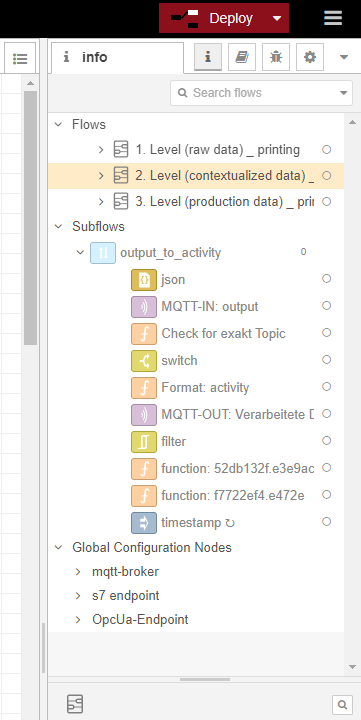Viewport: 361px width, 720px height.
Task: Click the outline scrollbar up arrow
Action: point(352,122)
